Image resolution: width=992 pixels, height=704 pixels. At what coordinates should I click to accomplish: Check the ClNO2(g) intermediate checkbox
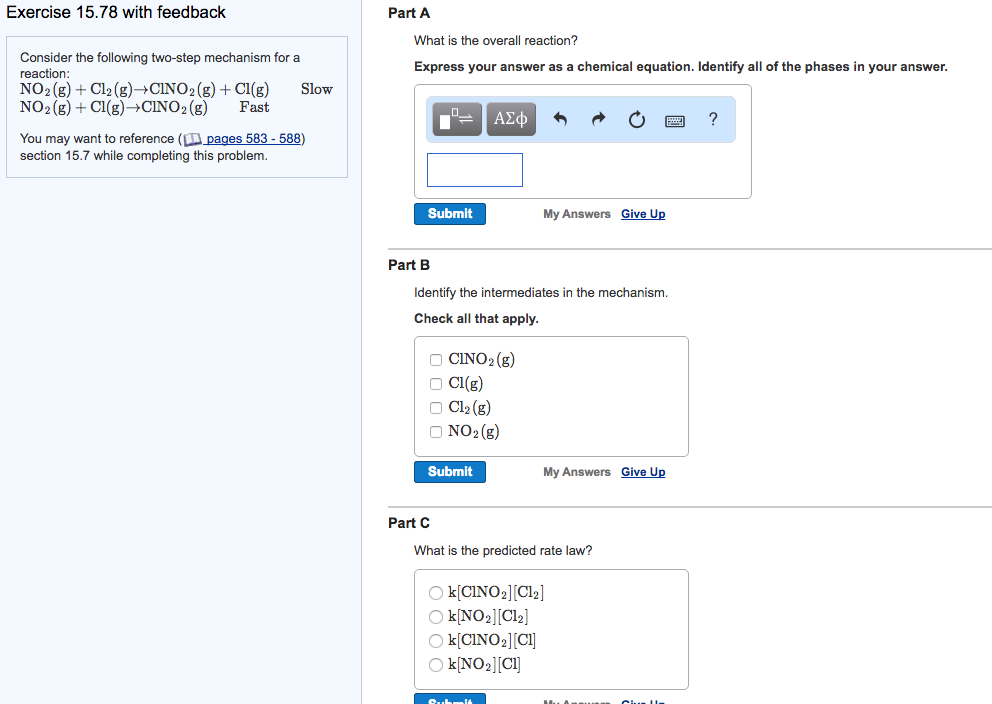coord(436,359)
